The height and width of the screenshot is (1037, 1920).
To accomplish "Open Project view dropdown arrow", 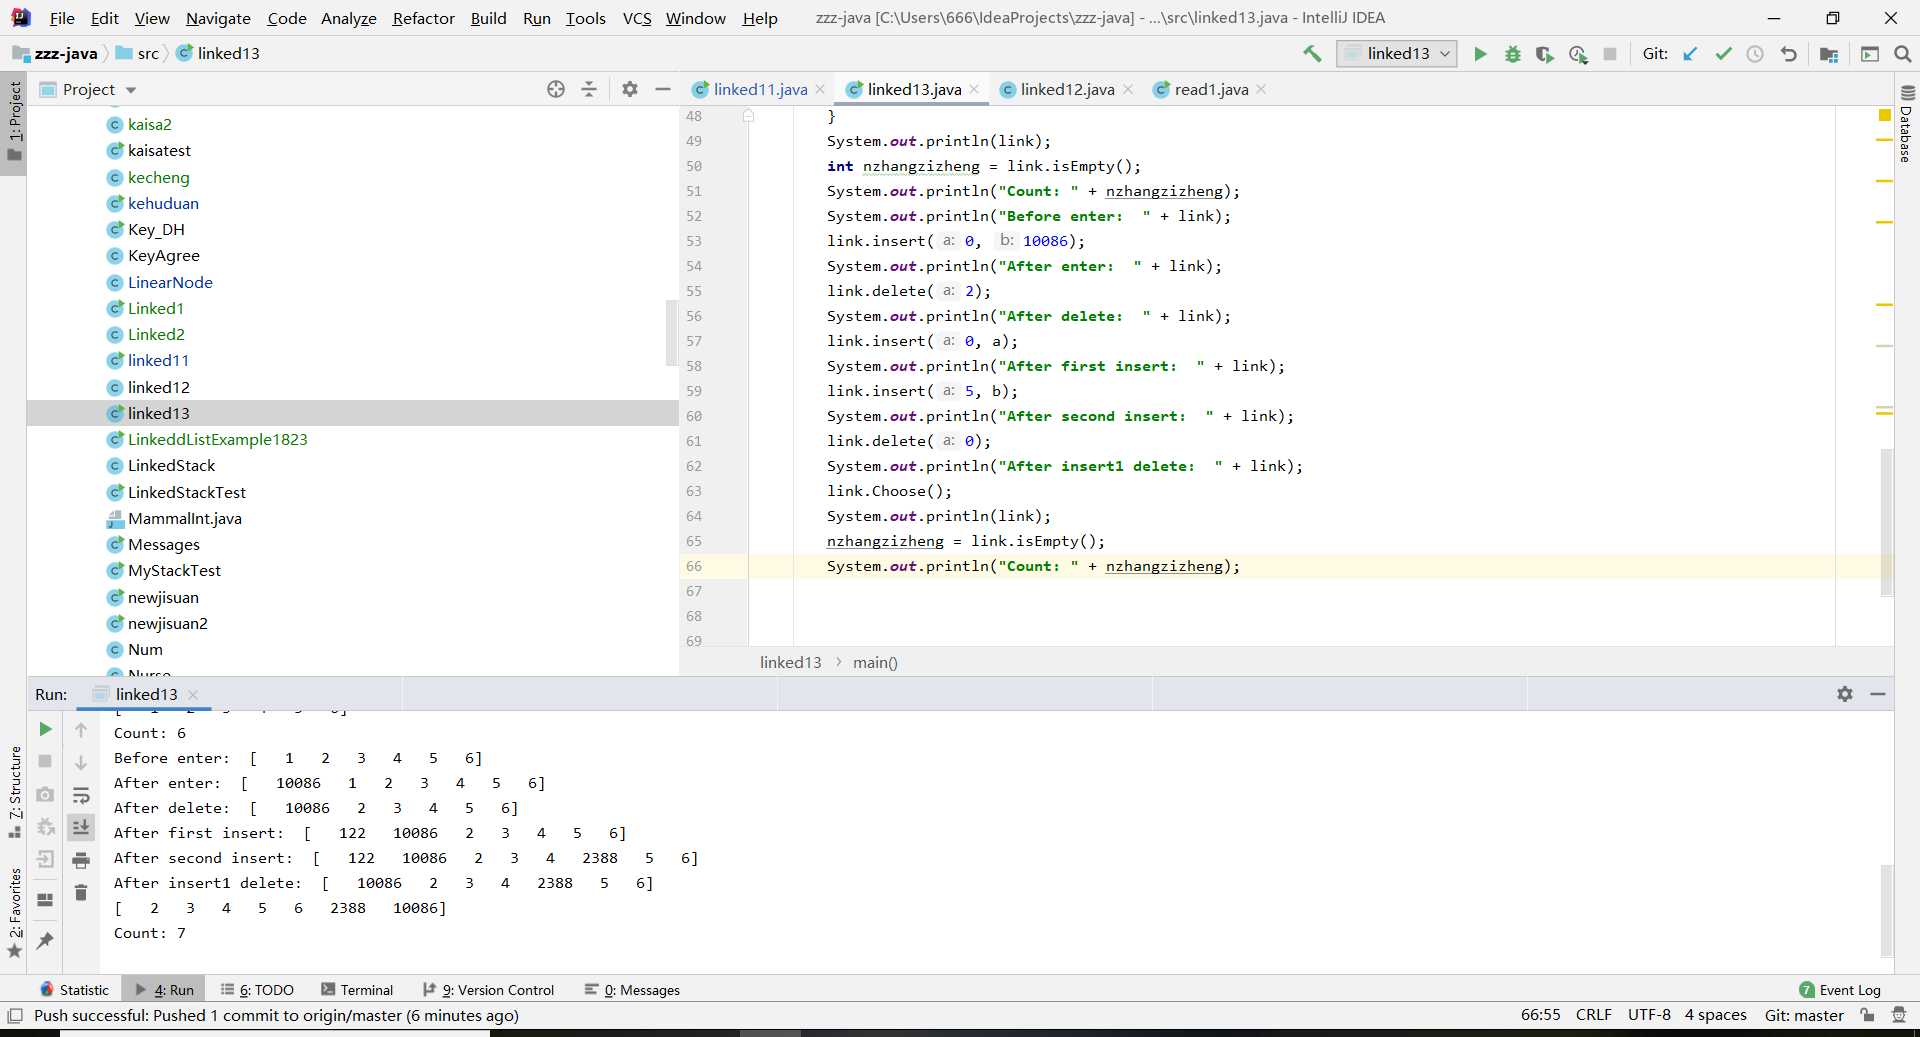I will (131, 90).
